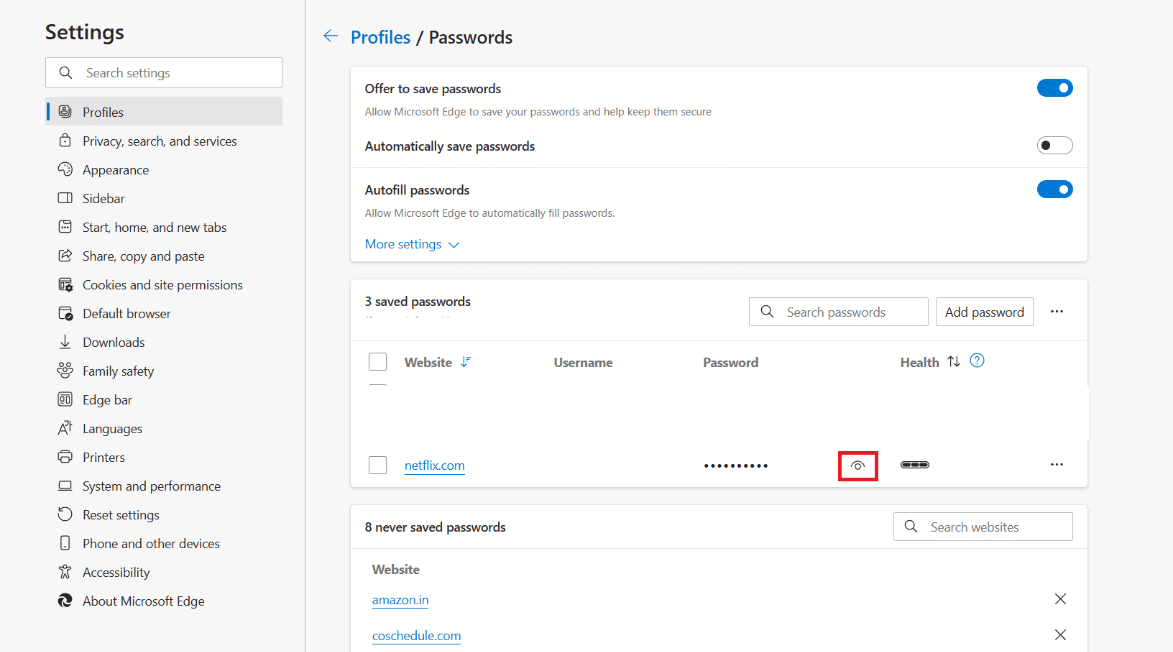This screenshot has width=1173, height=652.
Task: Open saved passwords more actions menu
Action: pyautogui.click(x=1056, y=312)
